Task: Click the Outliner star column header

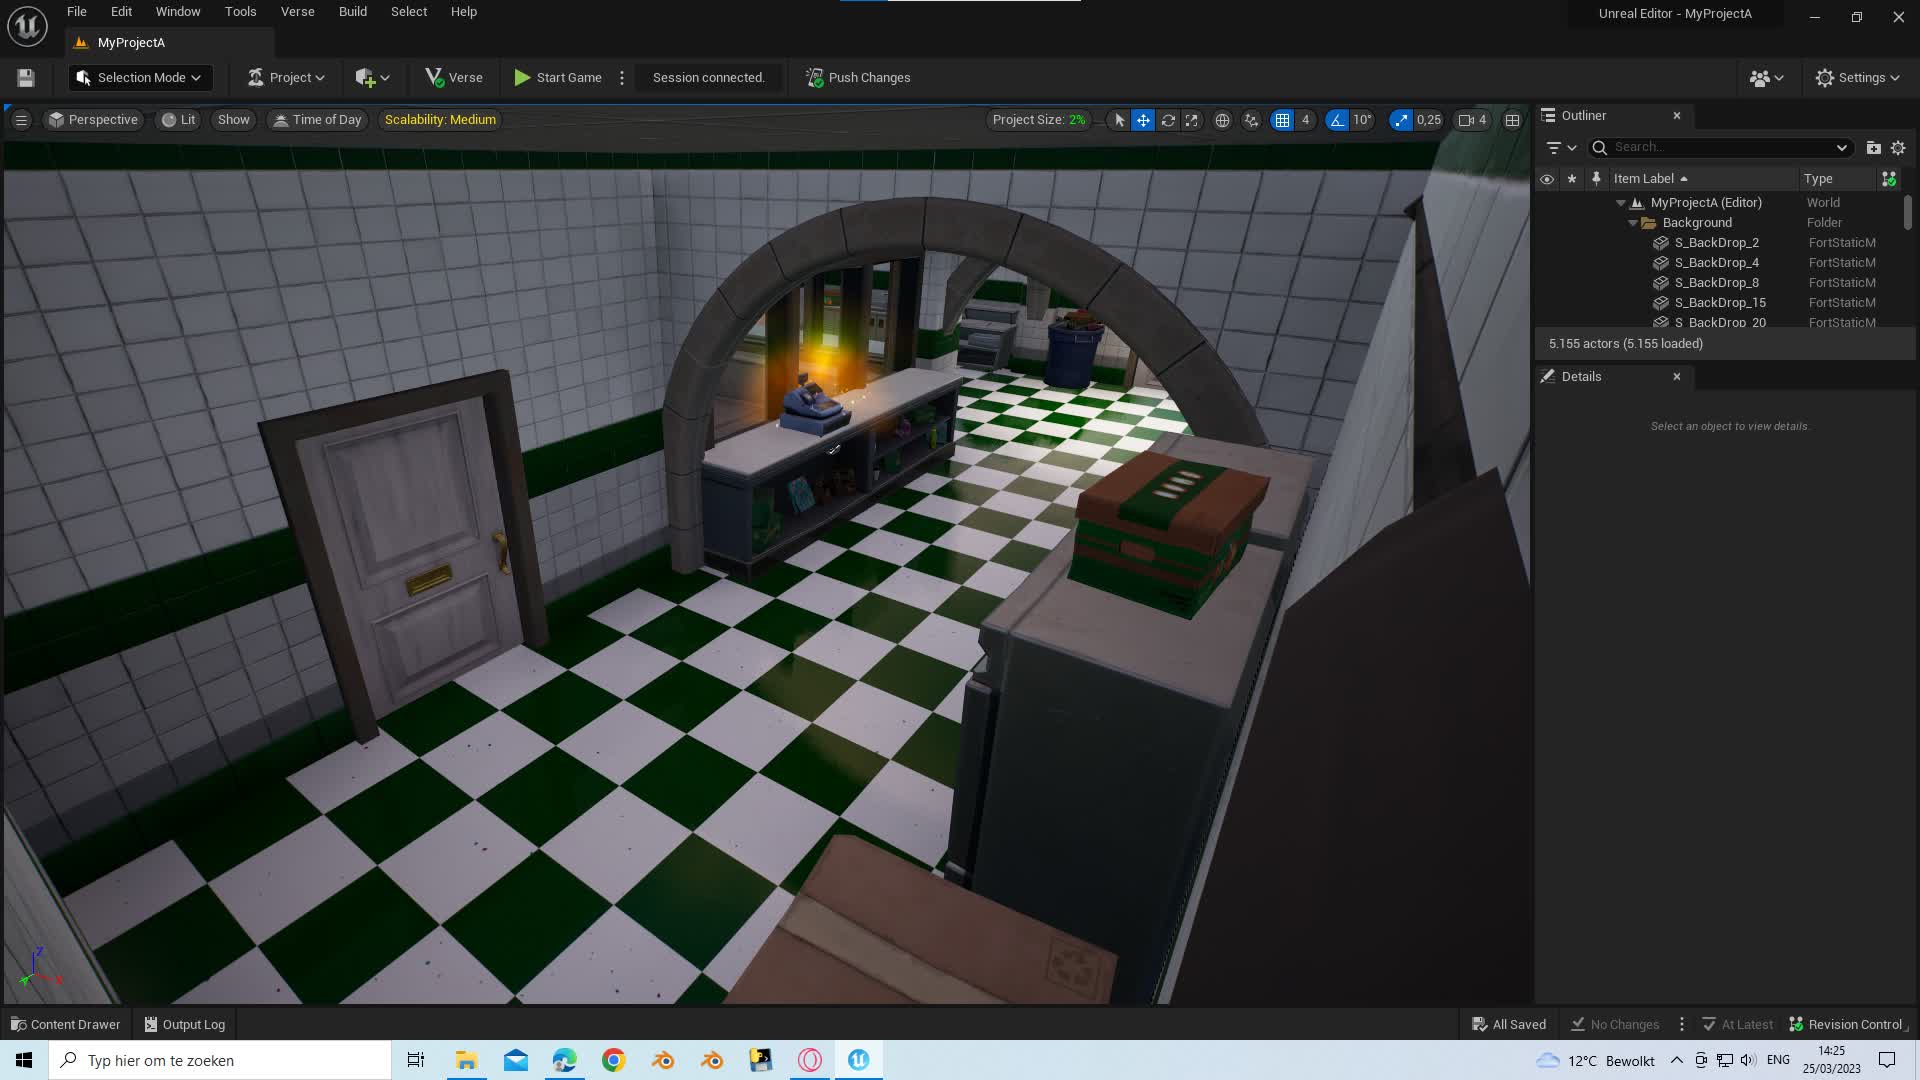Action: click(x=1572, y=179)
